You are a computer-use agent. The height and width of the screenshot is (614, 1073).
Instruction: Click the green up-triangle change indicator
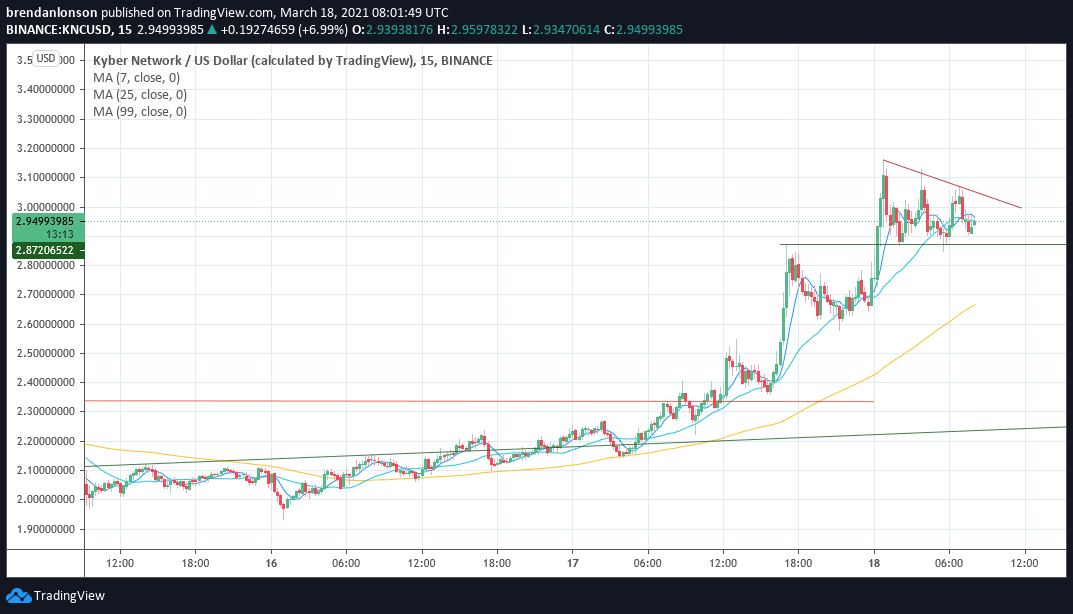pyautogui.click(x=212, y=29)
